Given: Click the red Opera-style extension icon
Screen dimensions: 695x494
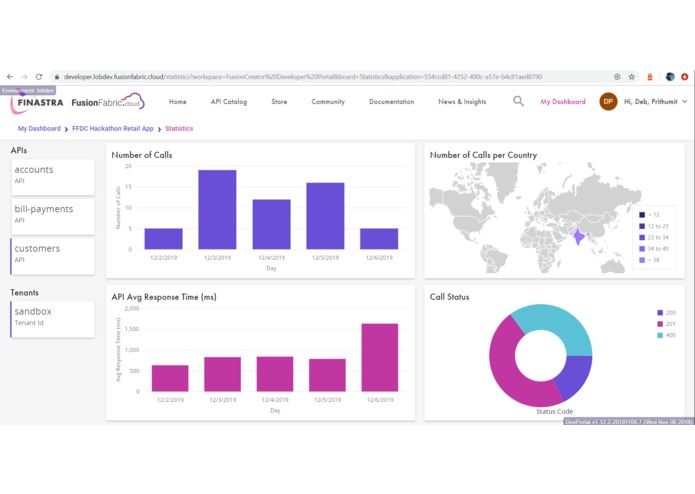Looking at the screenshot, I should click(x=684, y=77).
